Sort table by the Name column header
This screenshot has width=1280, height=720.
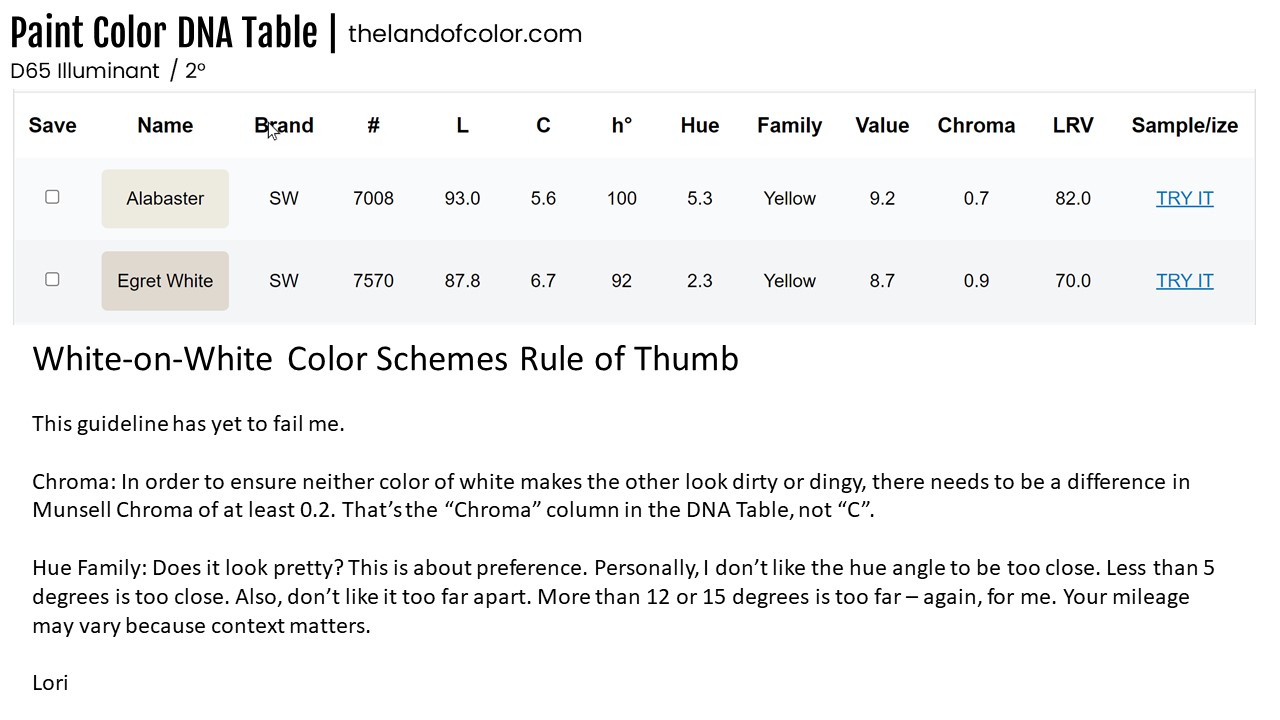tap(165, 125)
